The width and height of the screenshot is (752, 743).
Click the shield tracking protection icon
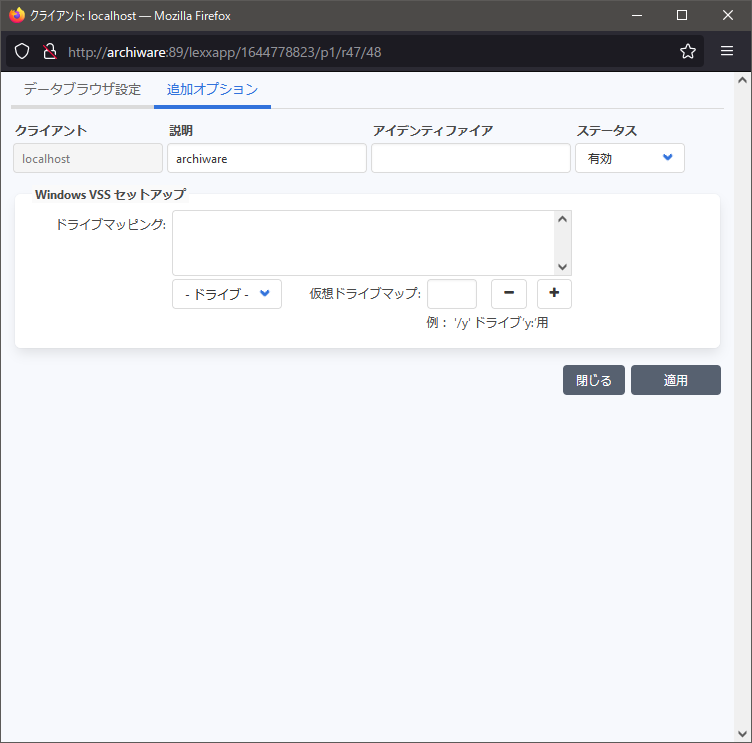tap(22, 52)
